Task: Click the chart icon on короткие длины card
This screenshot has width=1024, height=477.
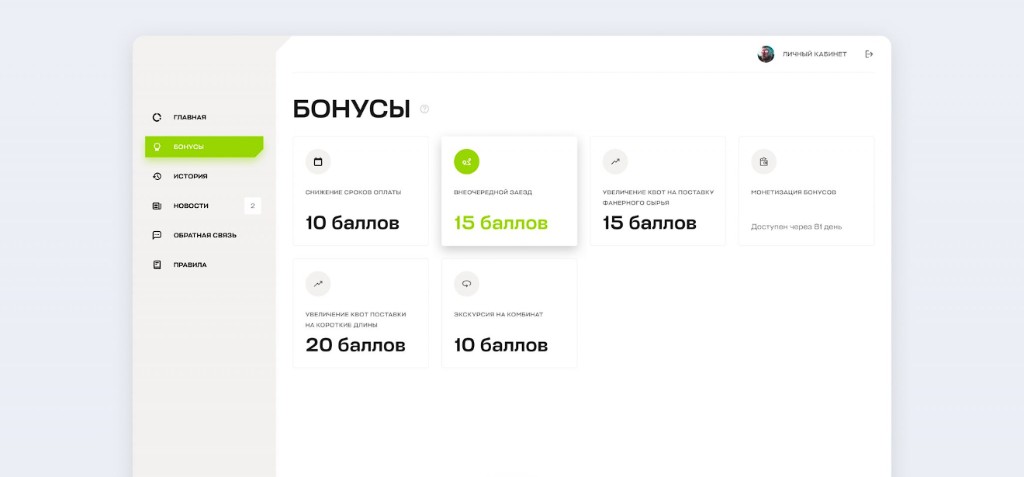Action: [x=318, y=284]
